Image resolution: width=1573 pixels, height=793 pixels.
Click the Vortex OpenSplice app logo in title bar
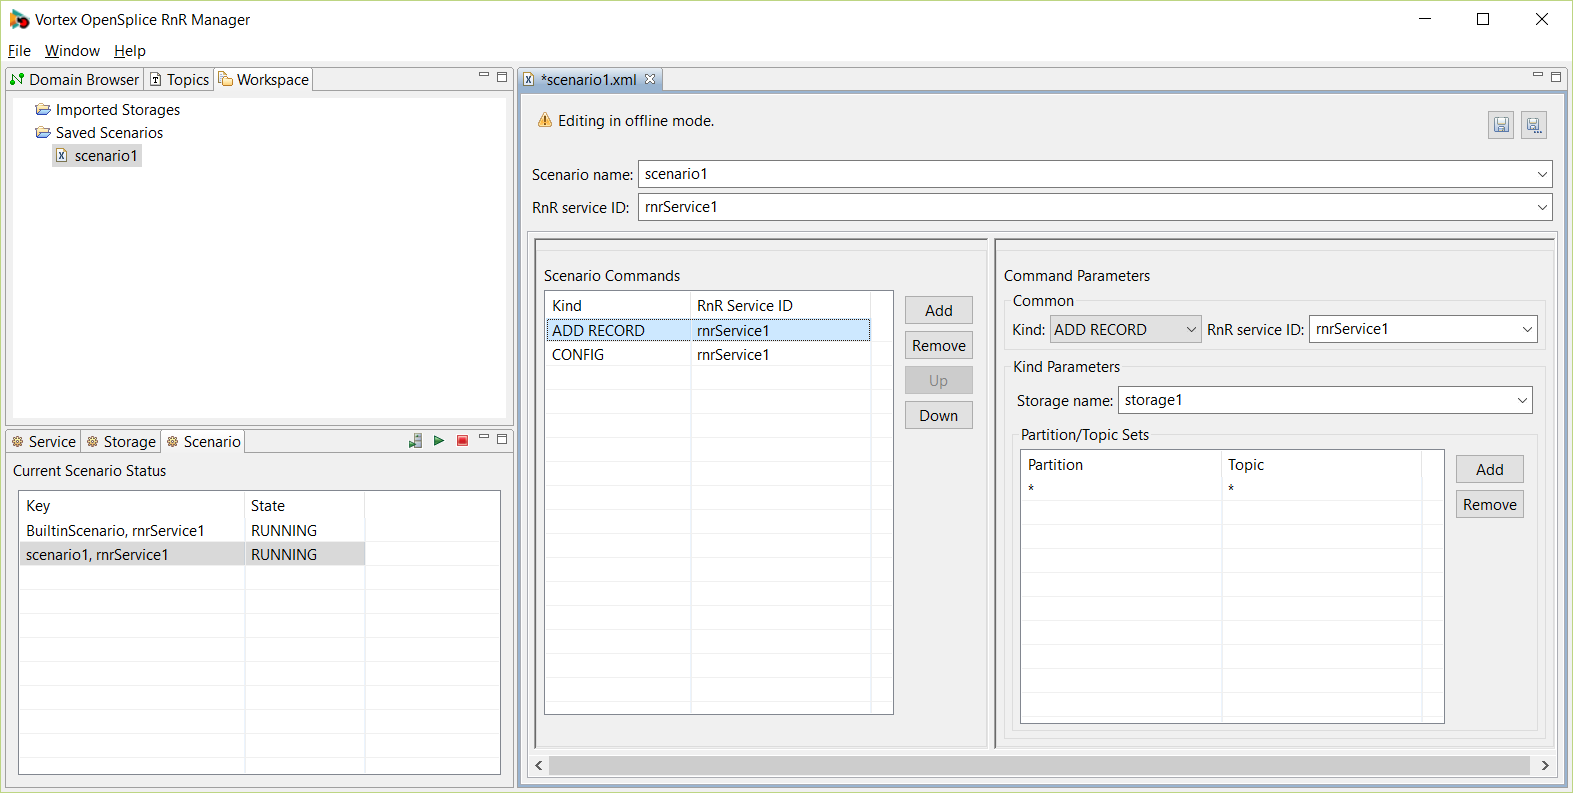[19, 19]
